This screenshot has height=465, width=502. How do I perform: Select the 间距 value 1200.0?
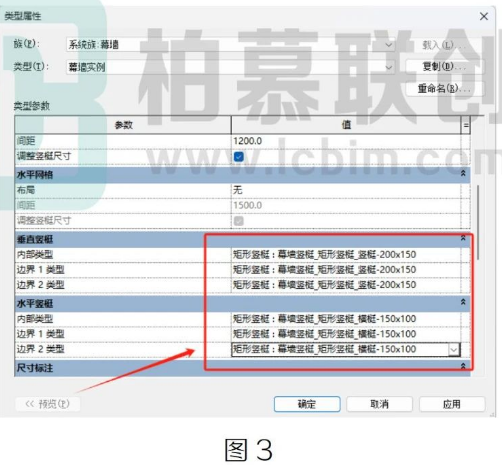[346, 141]
